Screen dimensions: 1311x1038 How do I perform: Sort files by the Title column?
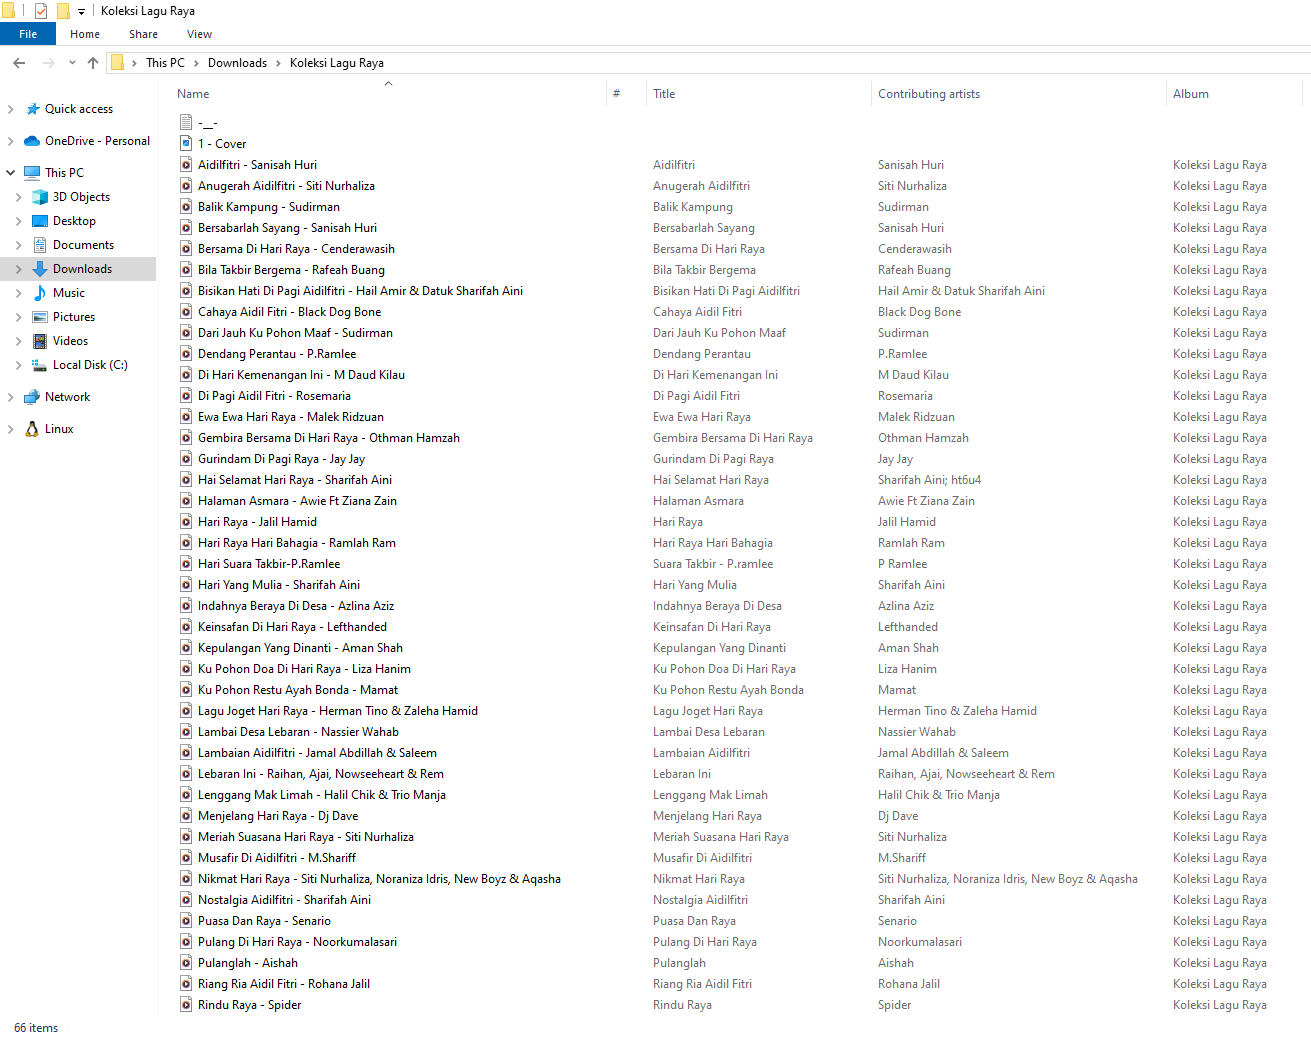click(x=664, y=94)
